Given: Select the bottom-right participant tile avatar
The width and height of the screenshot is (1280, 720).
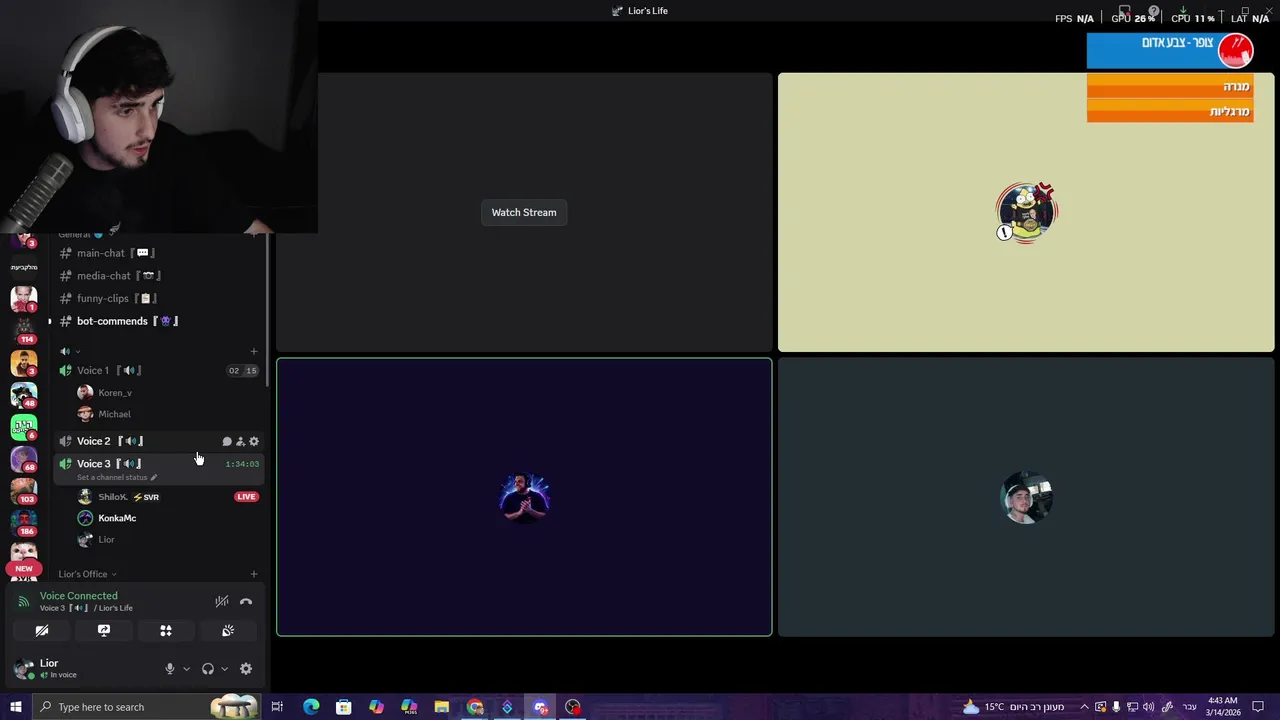Looking at the screenshot, I should click(1026, 497).
